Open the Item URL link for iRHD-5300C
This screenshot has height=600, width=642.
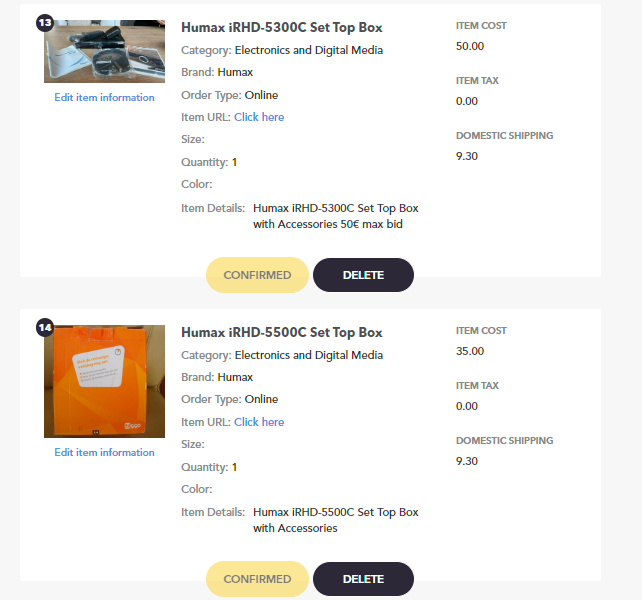259,117
